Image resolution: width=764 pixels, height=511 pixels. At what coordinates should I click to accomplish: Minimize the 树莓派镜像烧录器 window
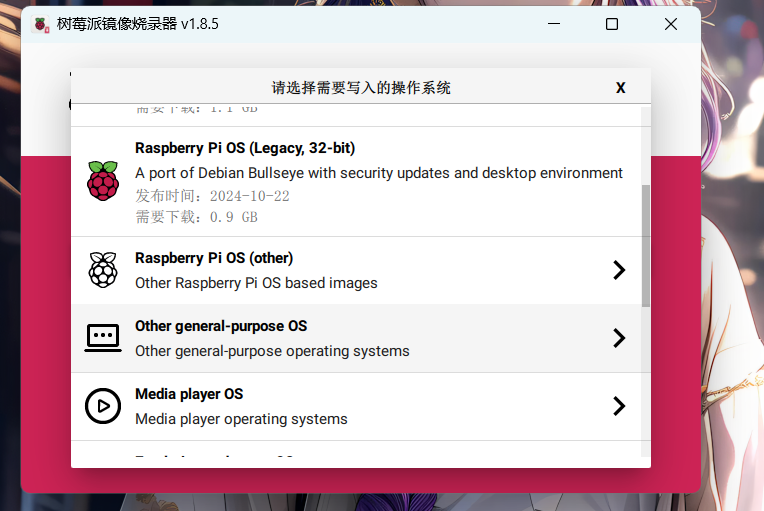click(x=554, y=24)
